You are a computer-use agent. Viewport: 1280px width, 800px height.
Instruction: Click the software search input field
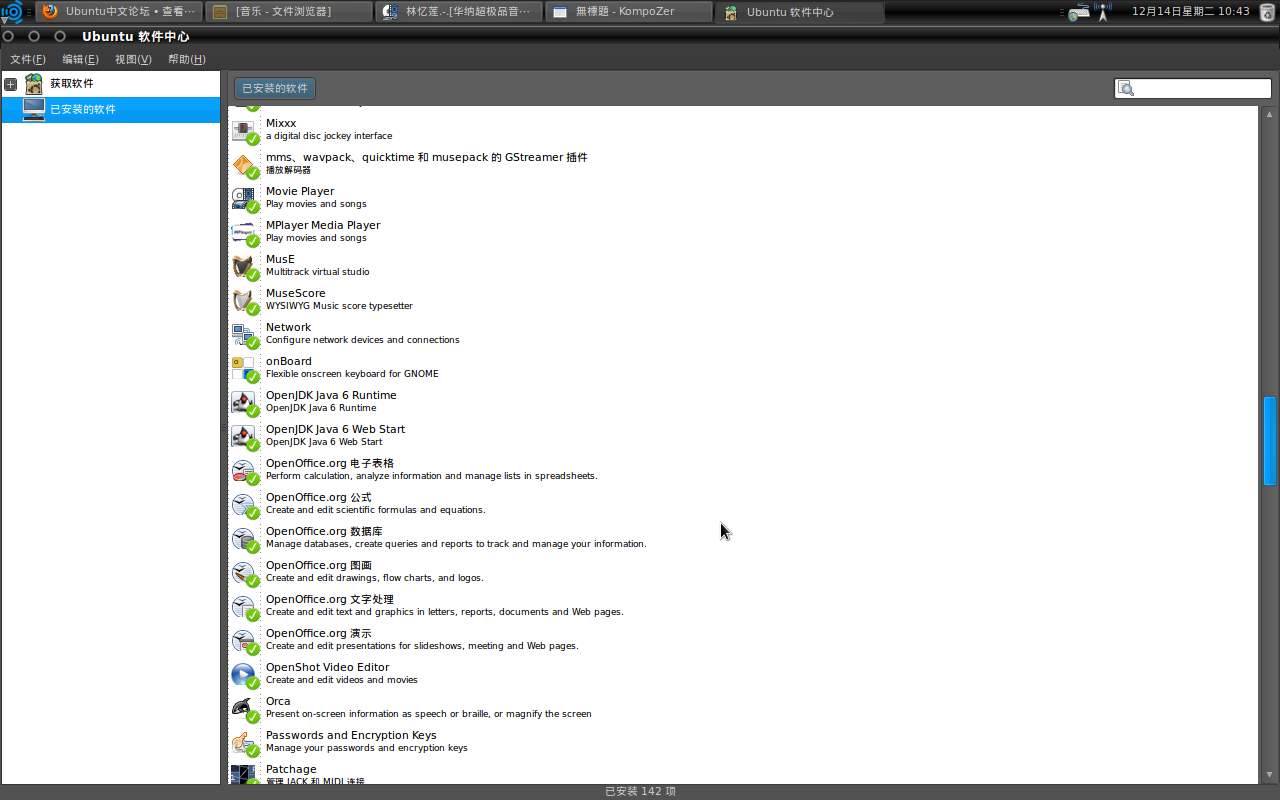[x=1193, y=89]
